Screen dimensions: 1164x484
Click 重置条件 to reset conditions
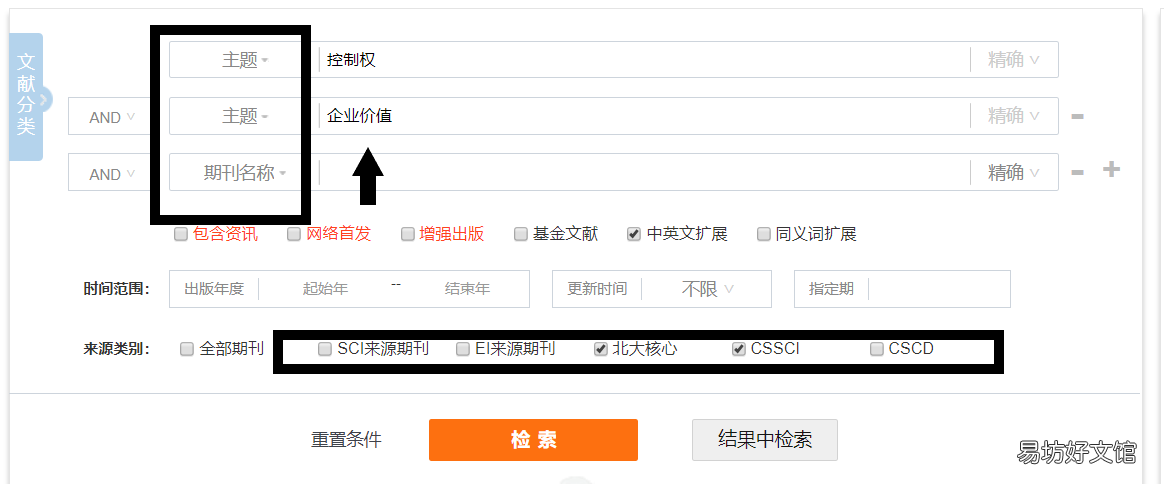(x=346, y=439)
